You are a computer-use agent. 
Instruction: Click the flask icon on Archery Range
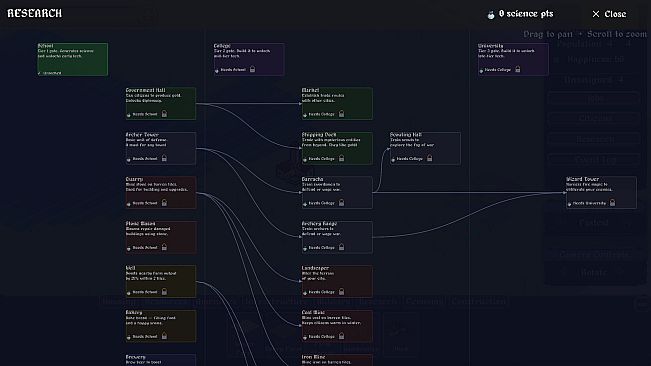(x=304, y=248)
